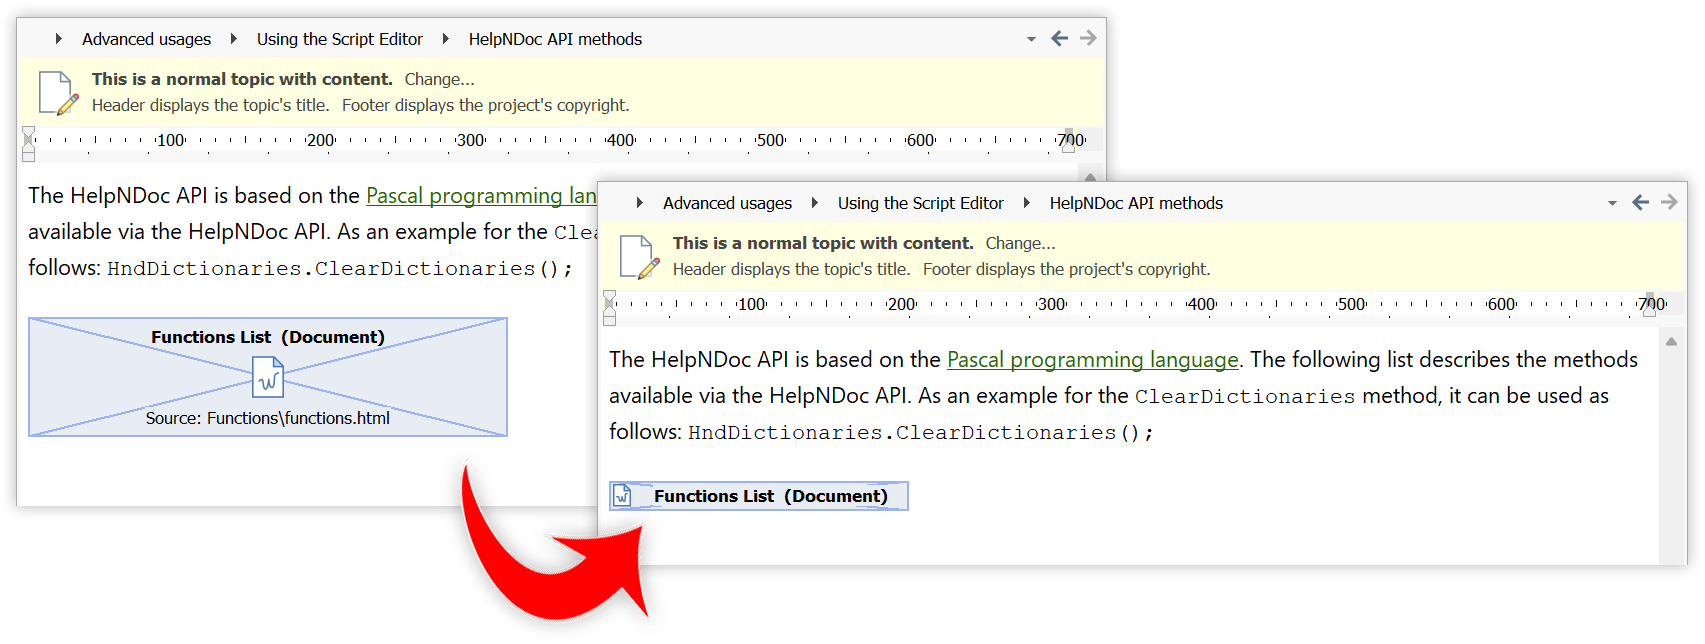Viewport: 1705px width, 644px height.
Task: Click forward arrow in front window breadcrumb bar
Action: click(1669, 203)
